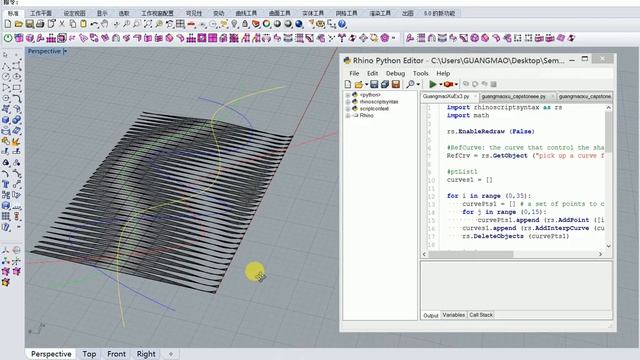Expand the <python> tree node

pyautogui.click(x=348, y=95)
